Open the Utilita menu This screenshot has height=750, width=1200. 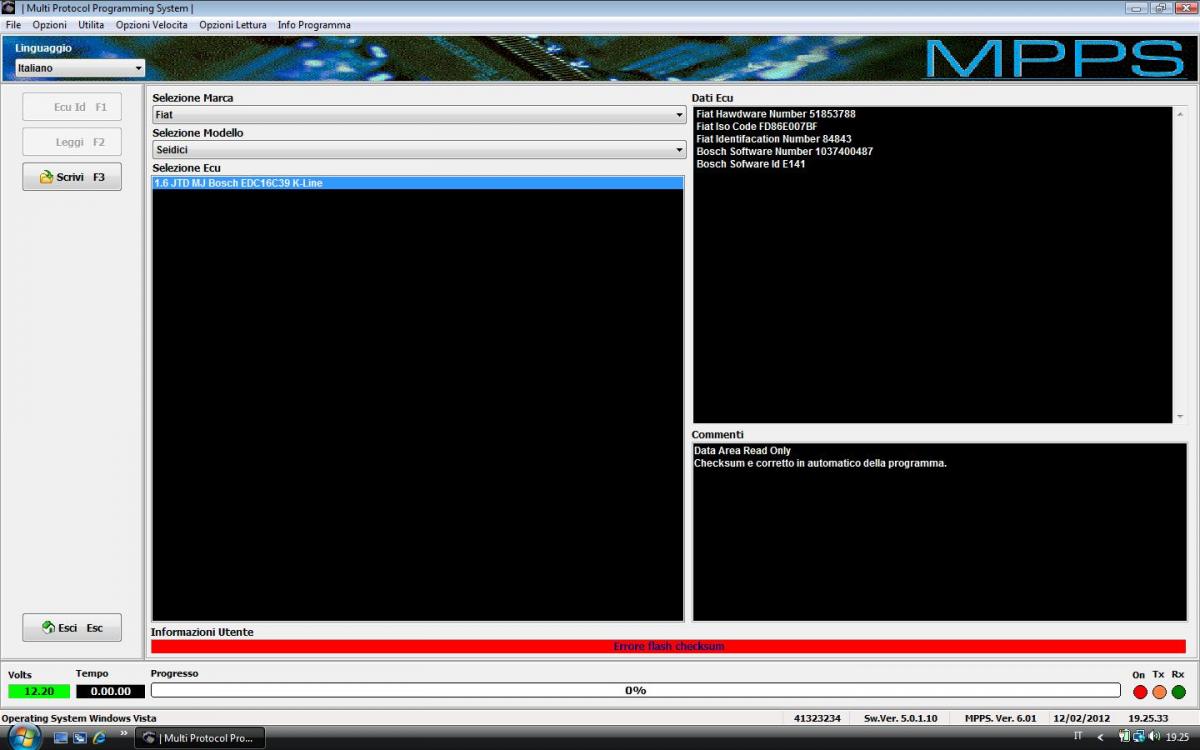click(x=91, y=24)
